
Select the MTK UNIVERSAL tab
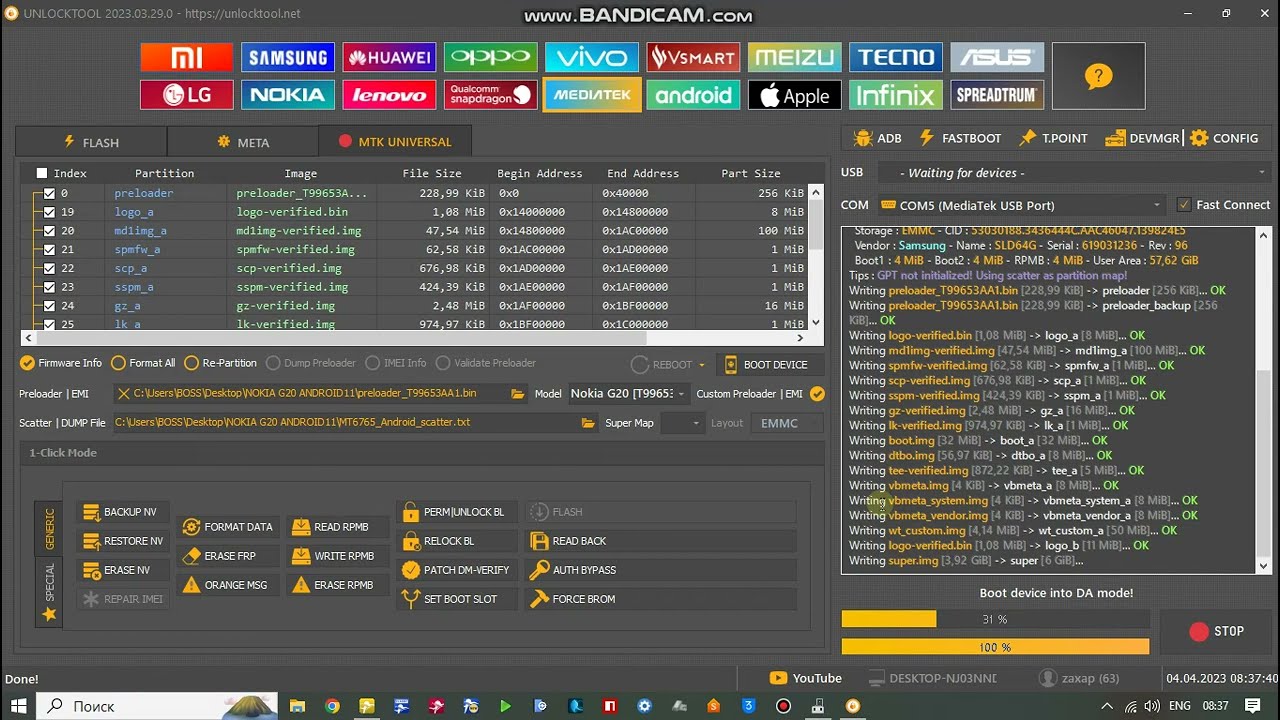coord(395,142)
